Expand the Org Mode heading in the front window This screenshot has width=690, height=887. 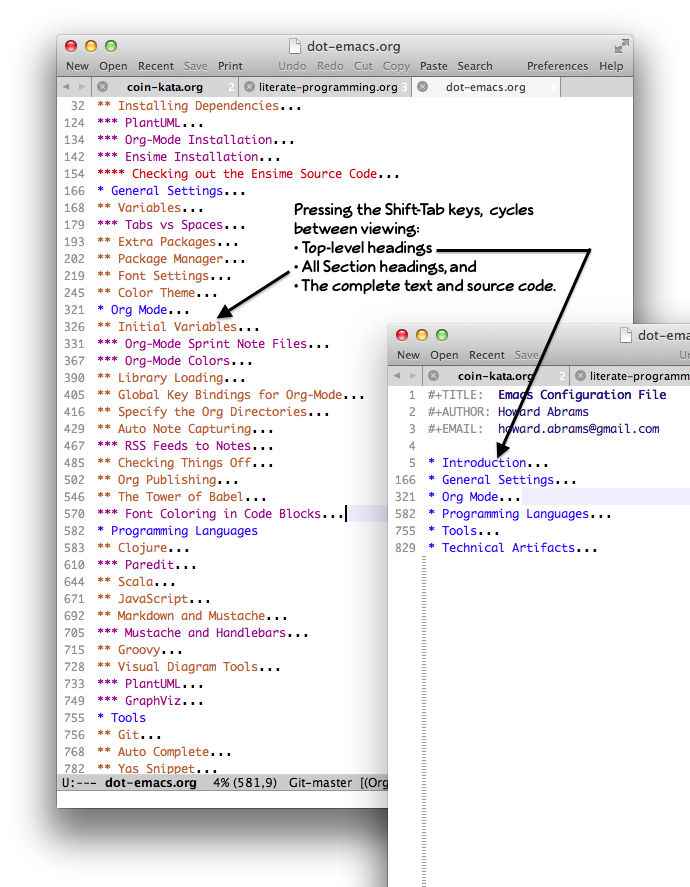474,497
